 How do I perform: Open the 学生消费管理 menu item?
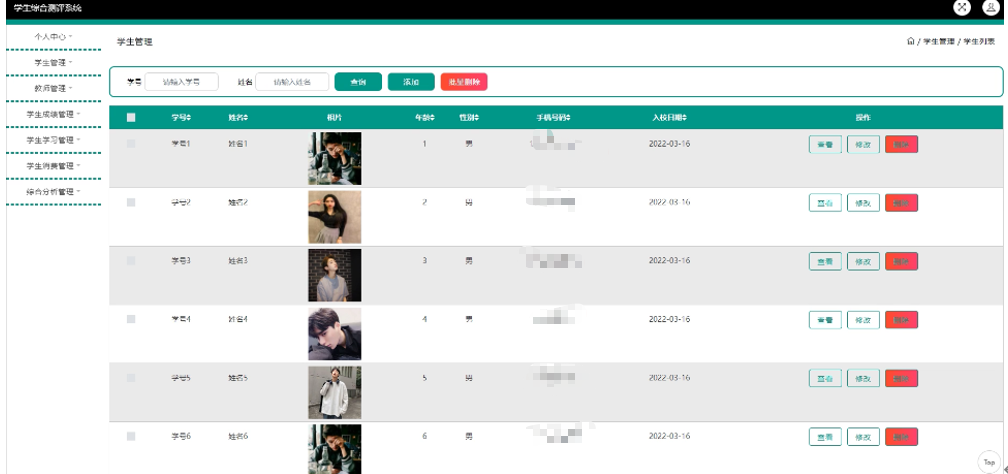tap(53, 166)
